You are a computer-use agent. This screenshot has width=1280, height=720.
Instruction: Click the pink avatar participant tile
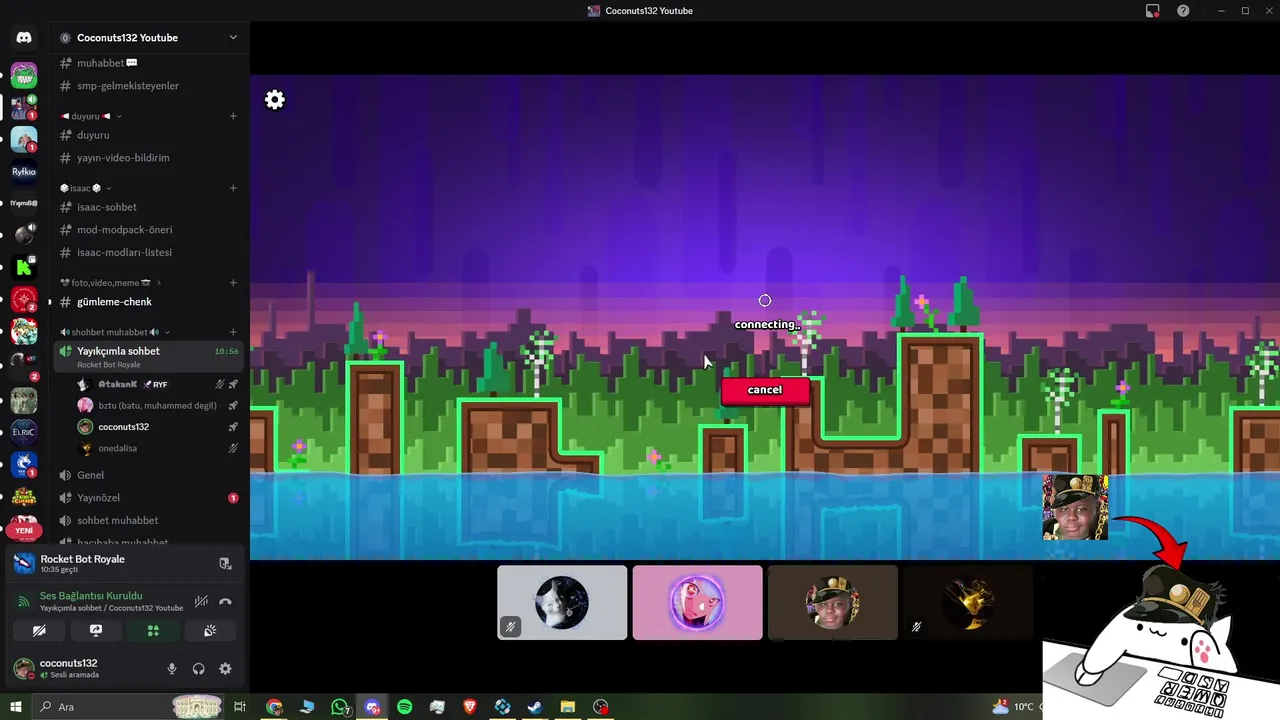click(x=697, y=603)
